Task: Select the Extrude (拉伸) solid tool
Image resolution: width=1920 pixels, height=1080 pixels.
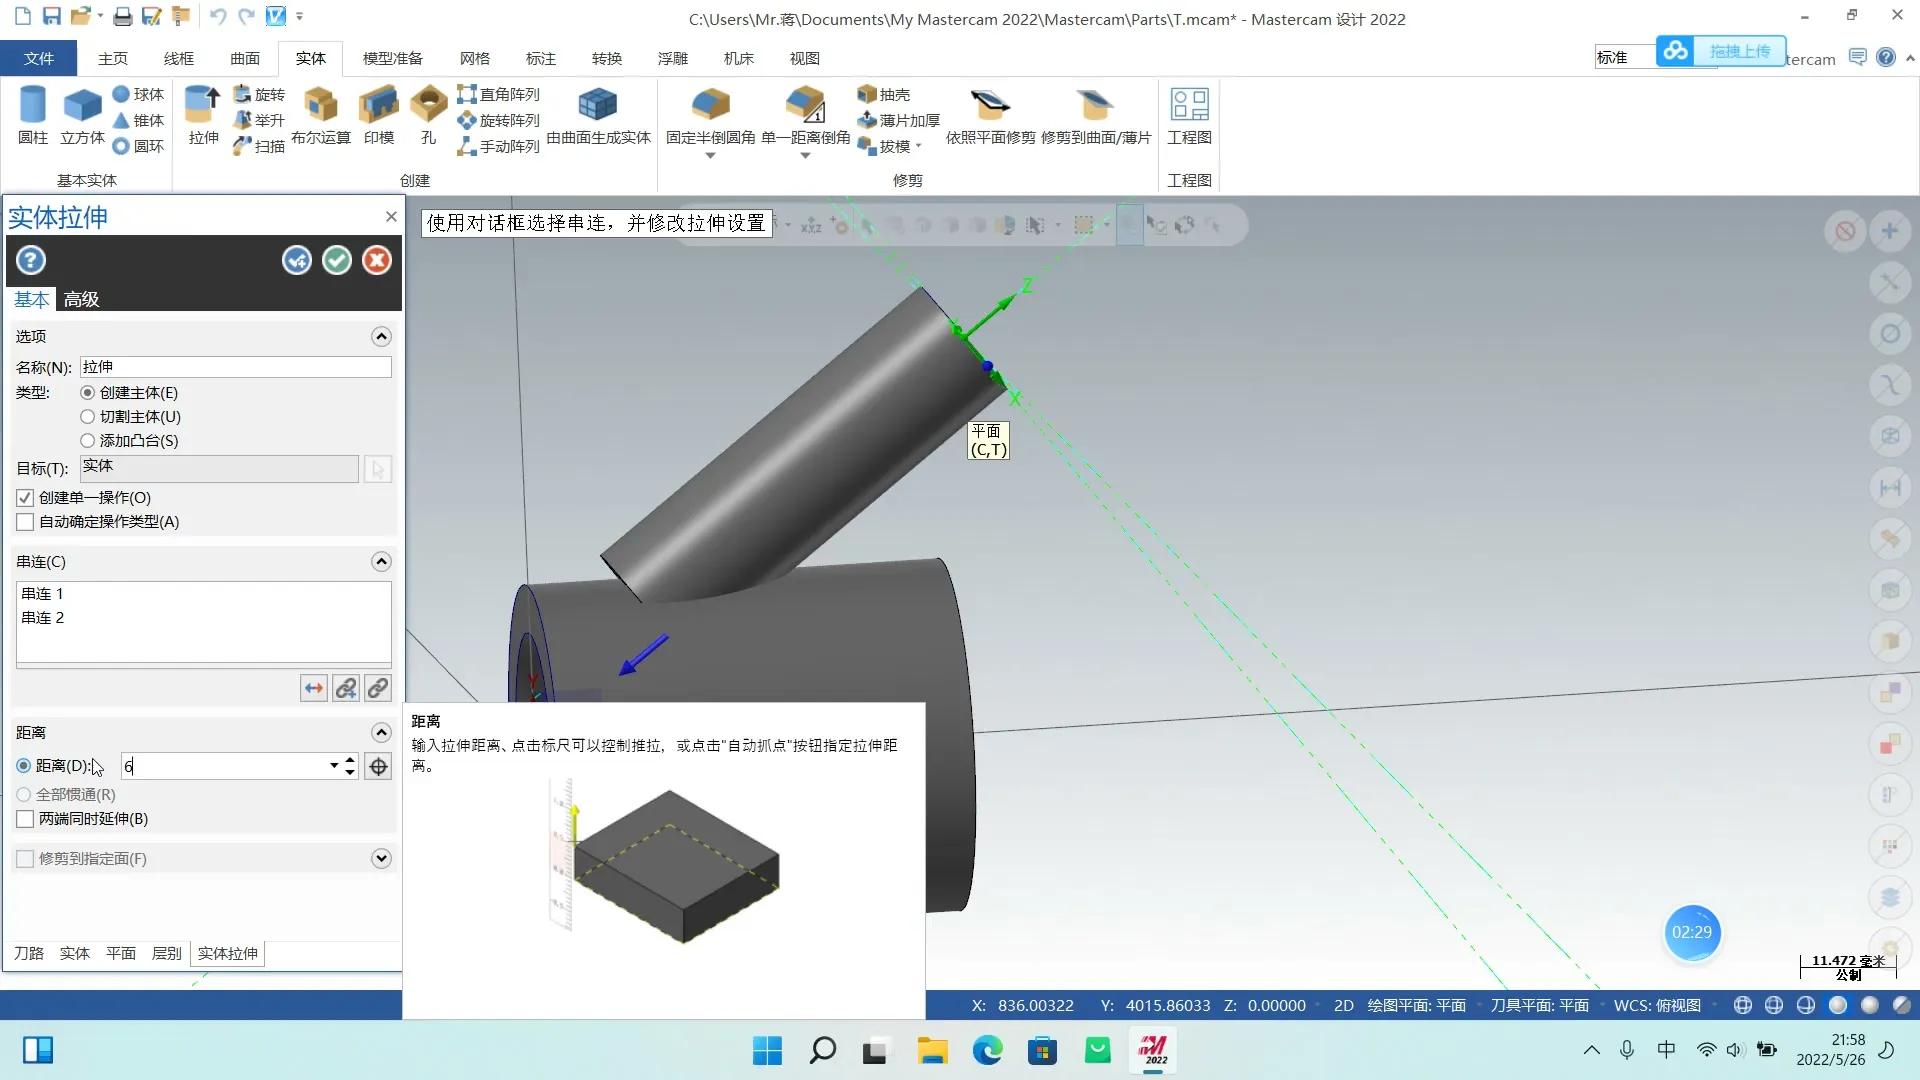Action: coord(203,105)
